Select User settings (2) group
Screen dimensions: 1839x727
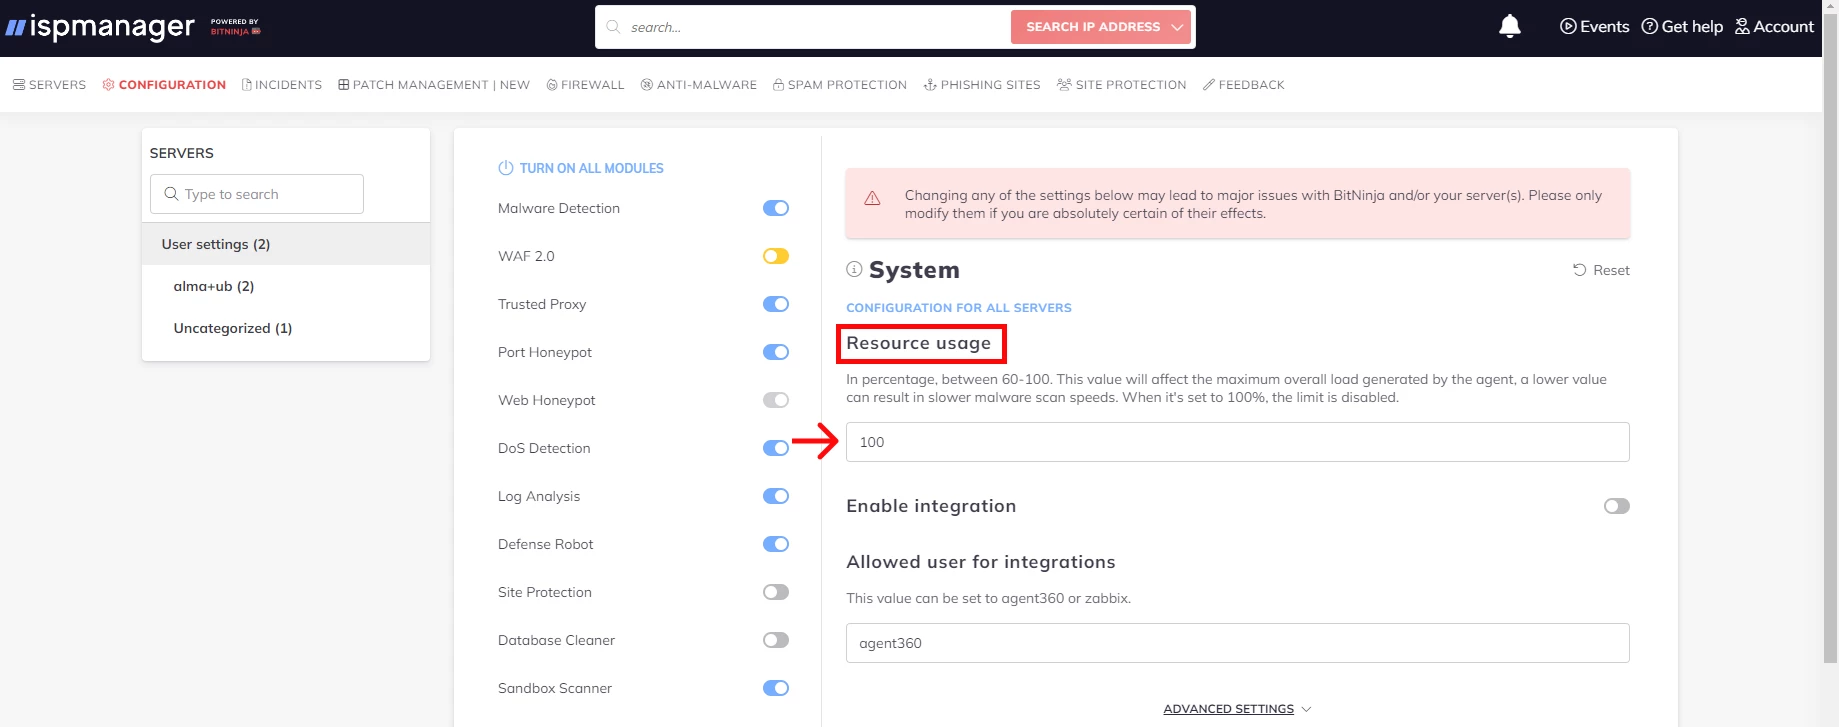286,244
